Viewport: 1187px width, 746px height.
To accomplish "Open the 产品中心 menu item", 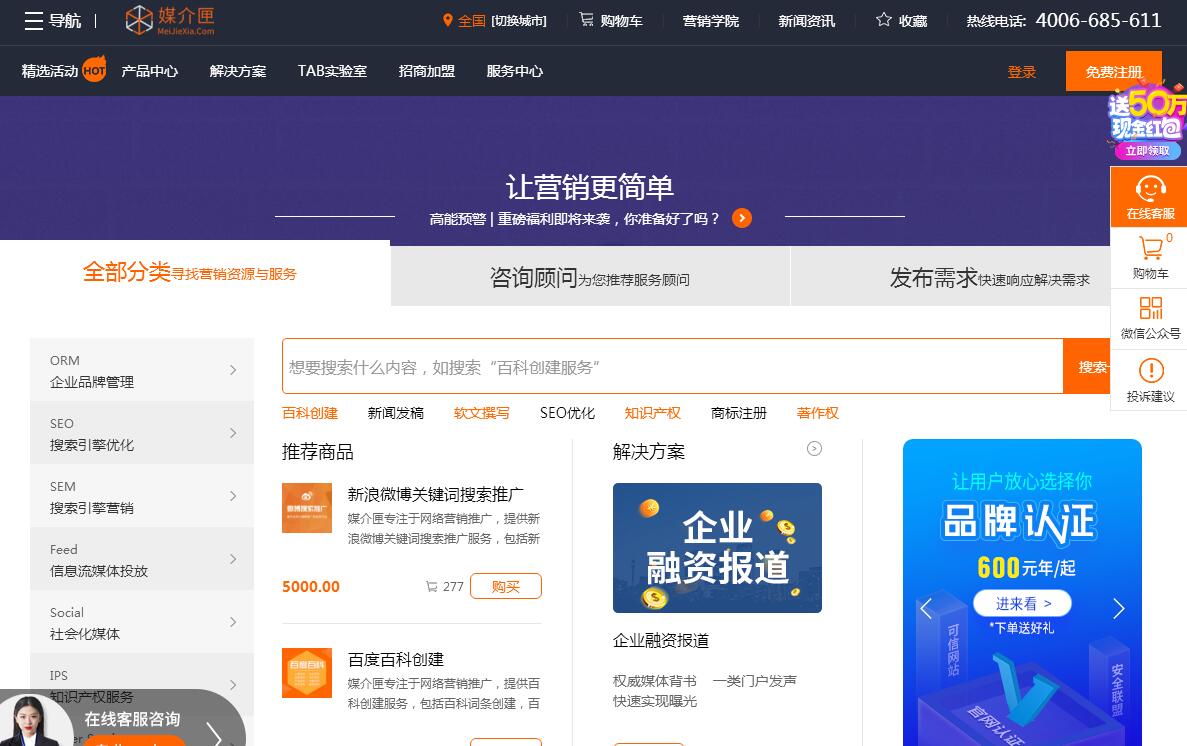I will (150, 71).
